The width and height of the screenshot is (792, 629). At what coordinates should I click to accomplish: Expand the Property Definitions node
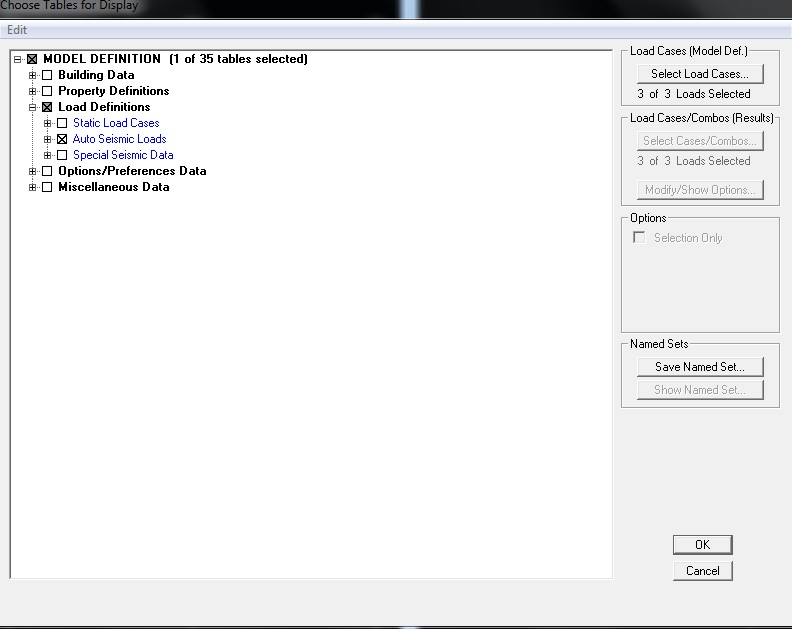pyautogui.click(x=32, y=91)
